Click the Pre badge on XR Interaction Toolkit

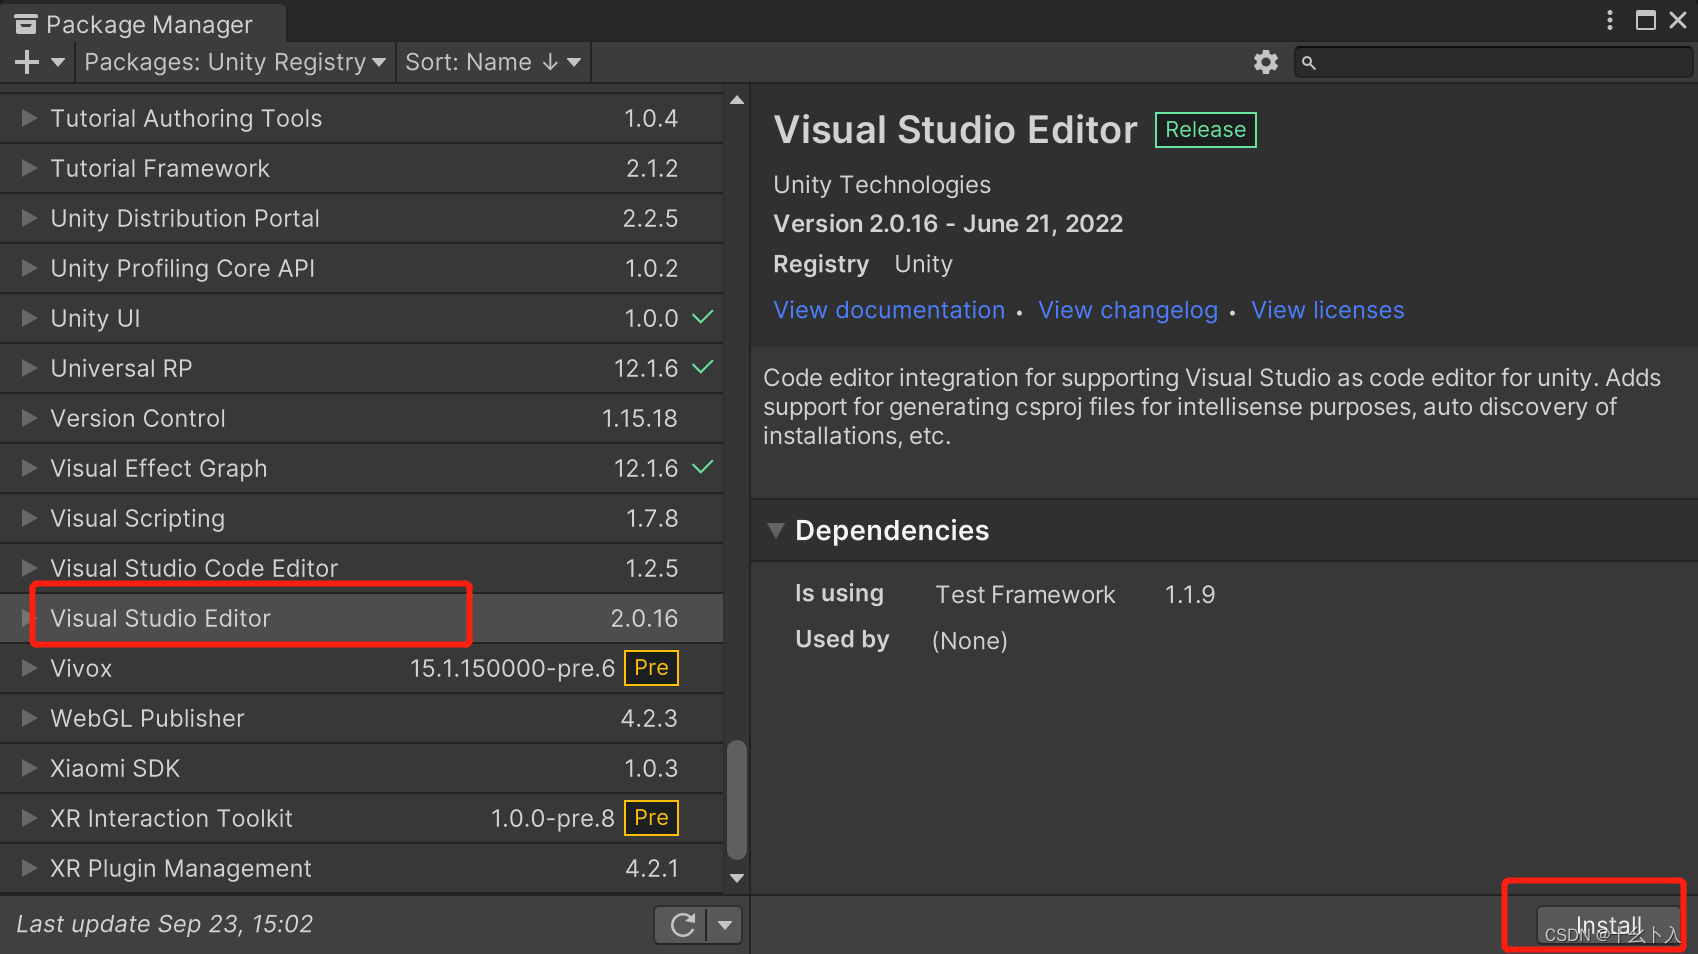point(651,817)
